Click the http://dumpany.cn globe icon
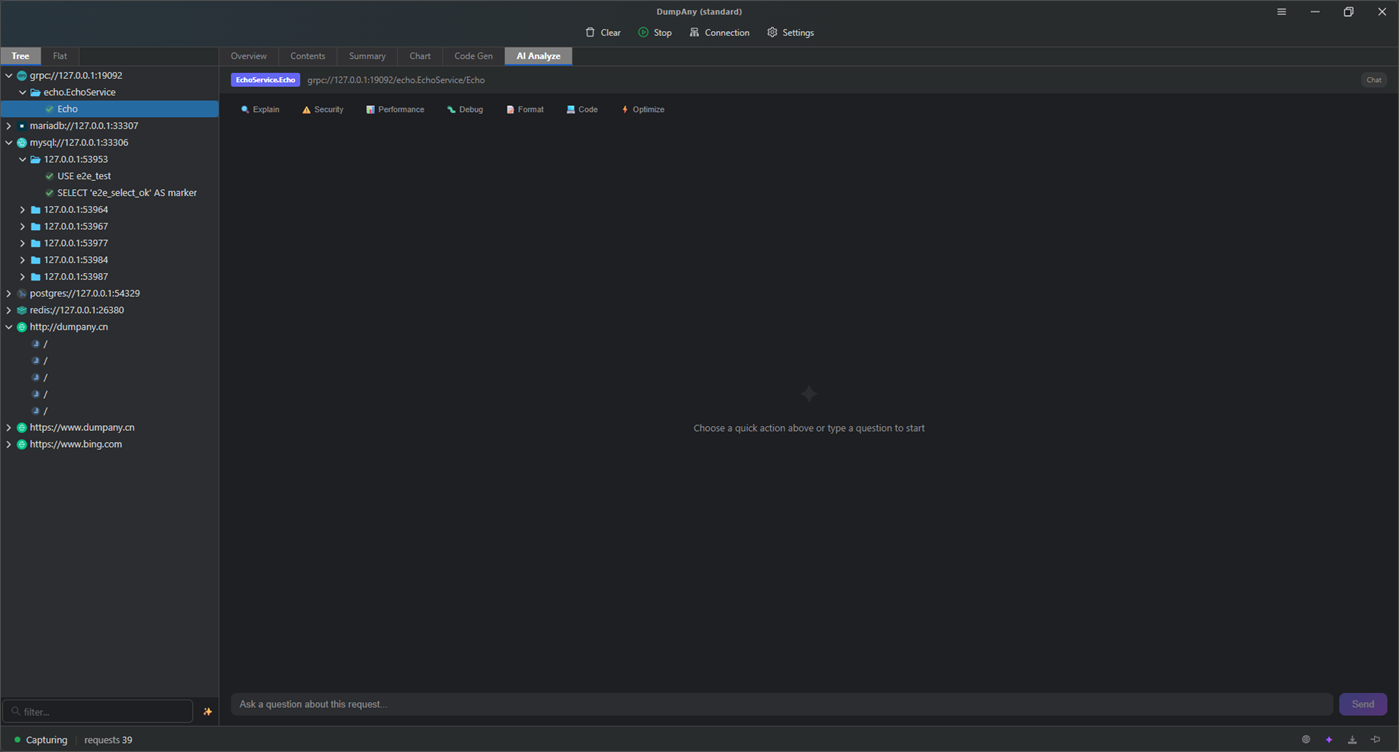This screenshot has height=752, width=1399. pyautogui.click(x=22, y=327)
